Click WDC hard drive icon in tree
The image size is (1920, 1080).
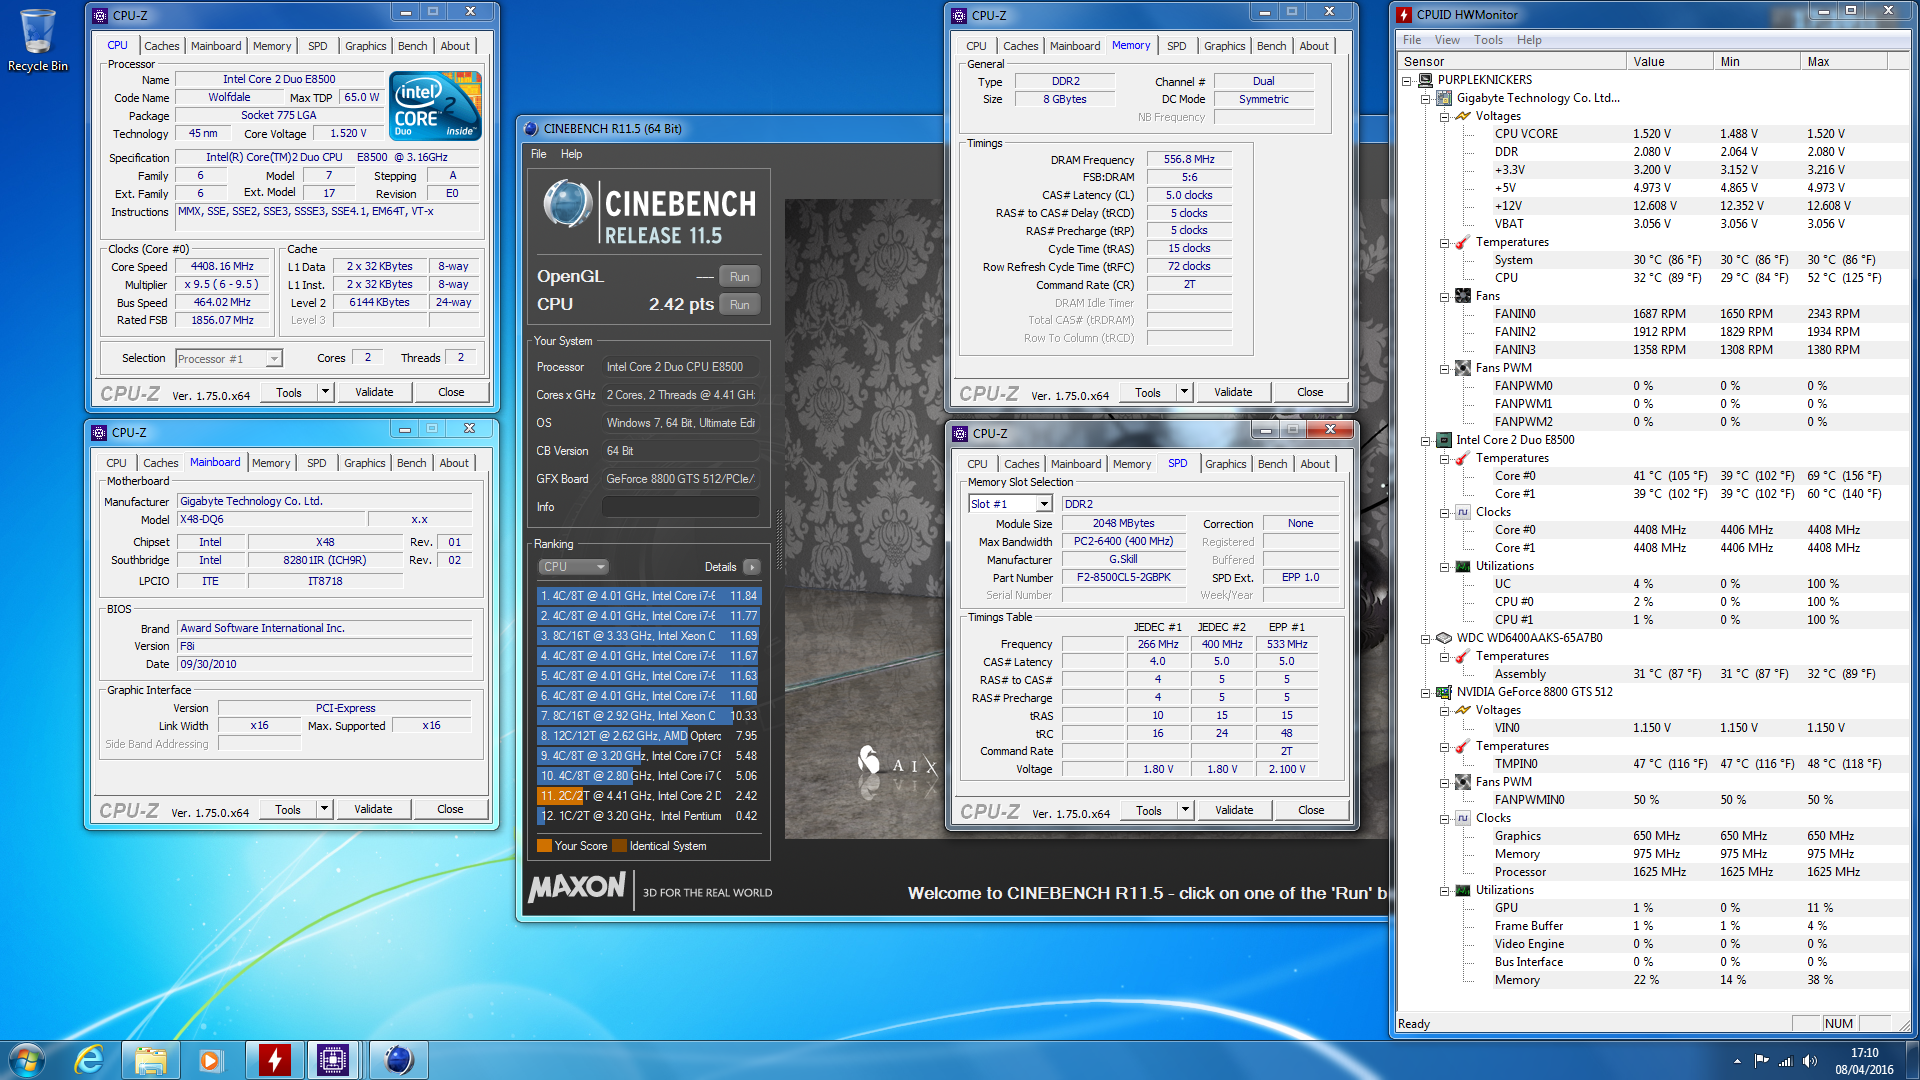click(1444, 638)
